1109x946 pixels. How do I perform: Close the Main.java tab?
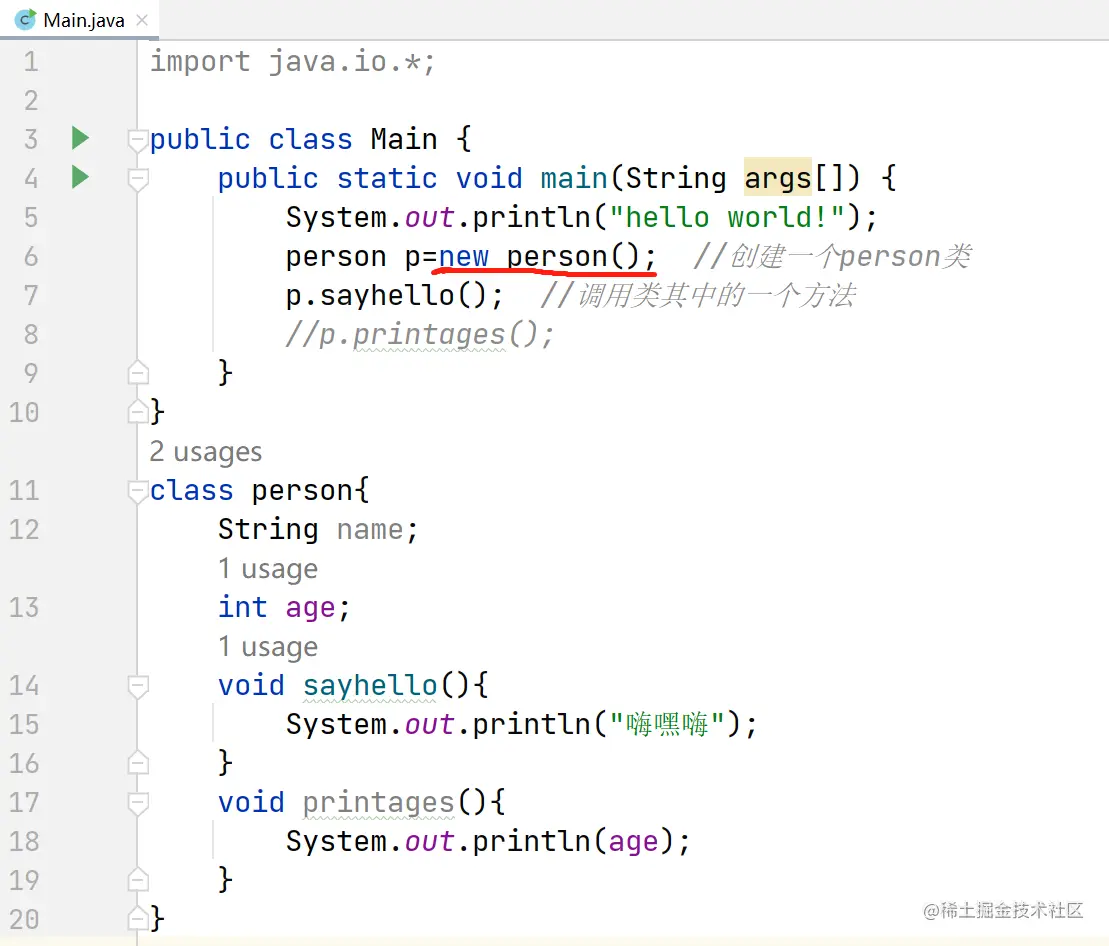pyautogui.click(x=142, y=20)
